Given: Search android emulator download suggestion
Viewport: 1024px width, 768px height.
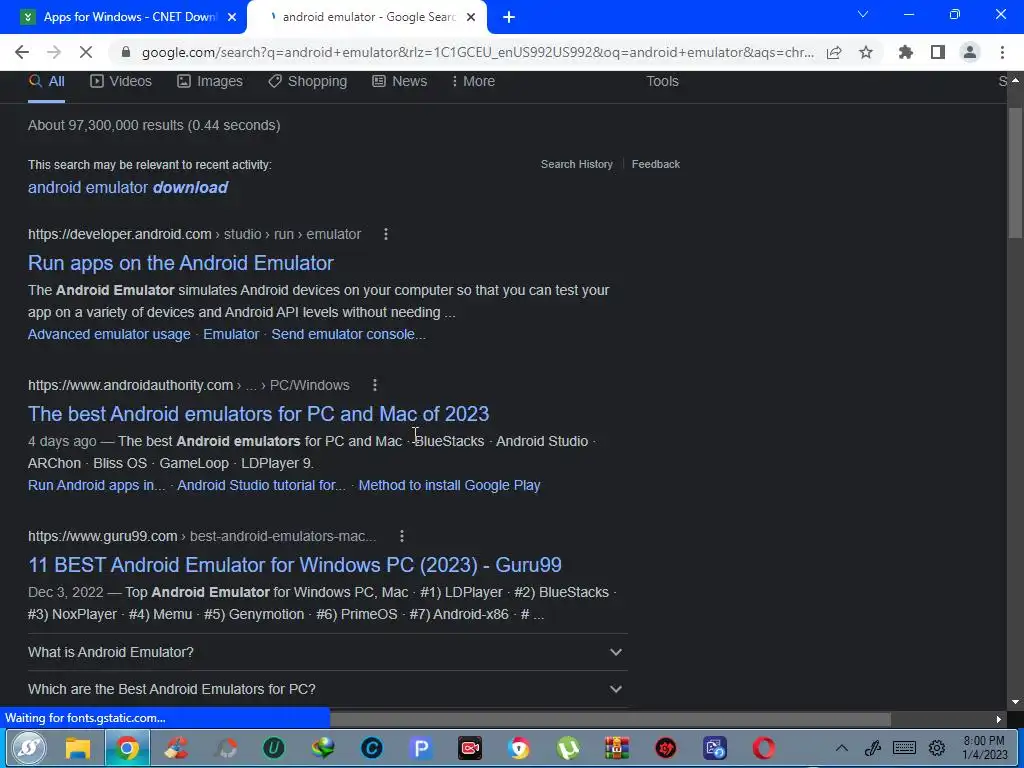Looking at the screenshot, I should click(x=128, y=187).
